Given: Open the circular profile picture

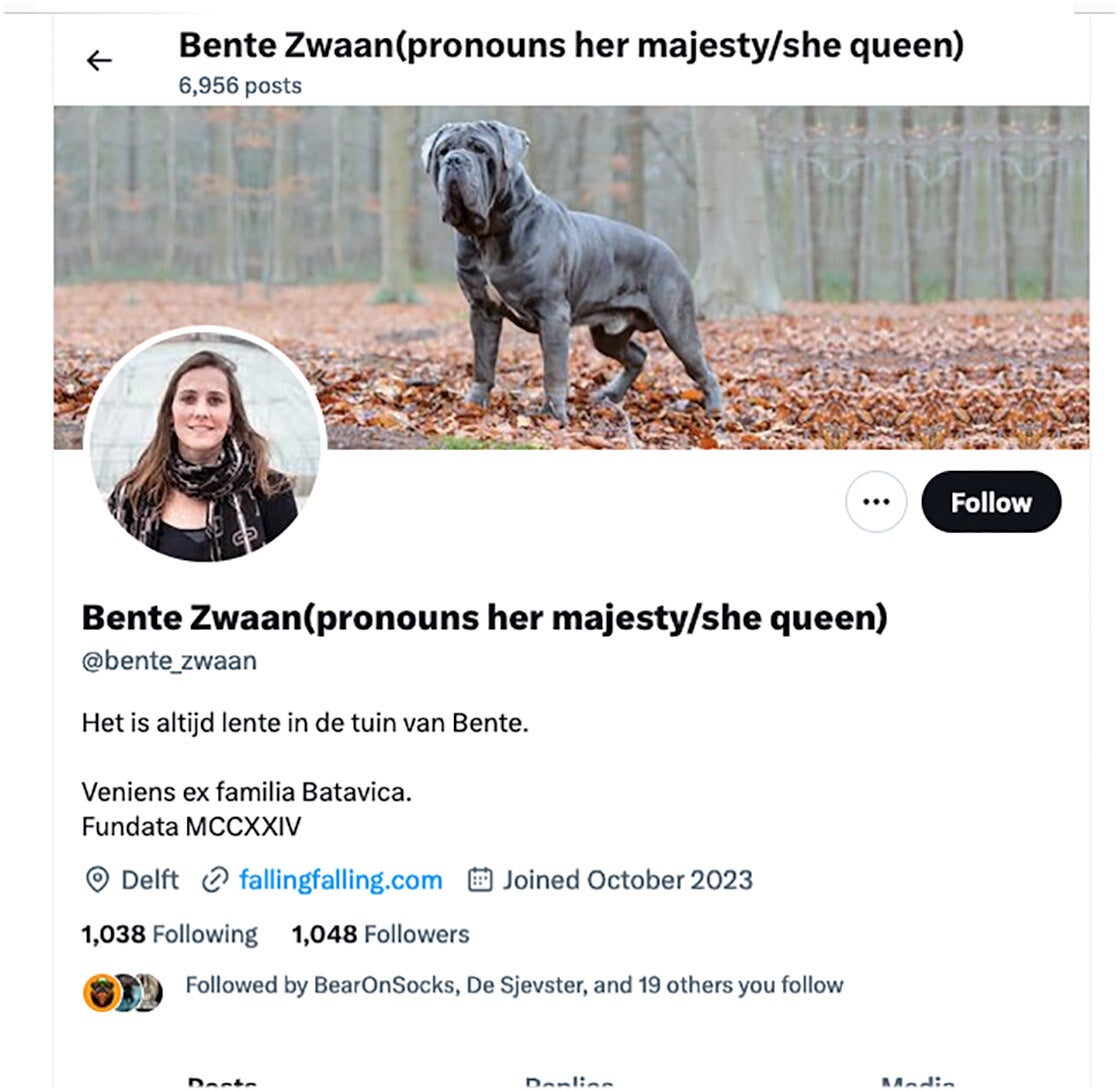Looking at the screenshot, I should pos(205,444).
